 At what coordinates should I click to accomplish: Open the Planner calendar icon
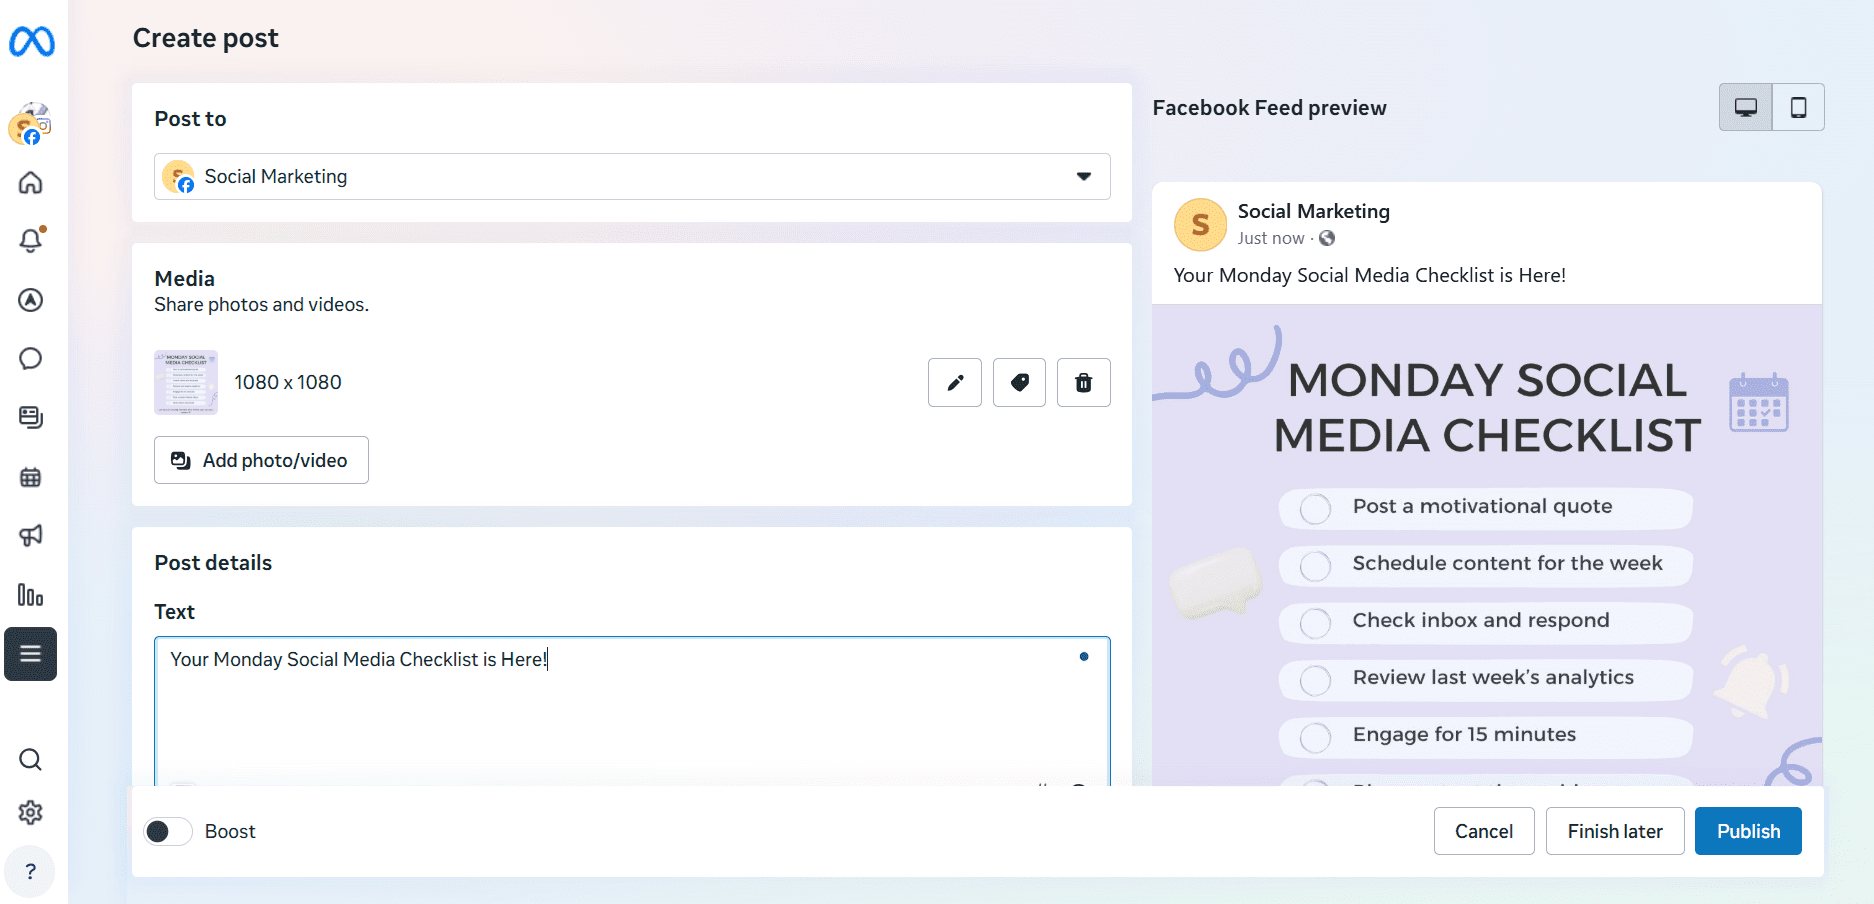(30, 477)
